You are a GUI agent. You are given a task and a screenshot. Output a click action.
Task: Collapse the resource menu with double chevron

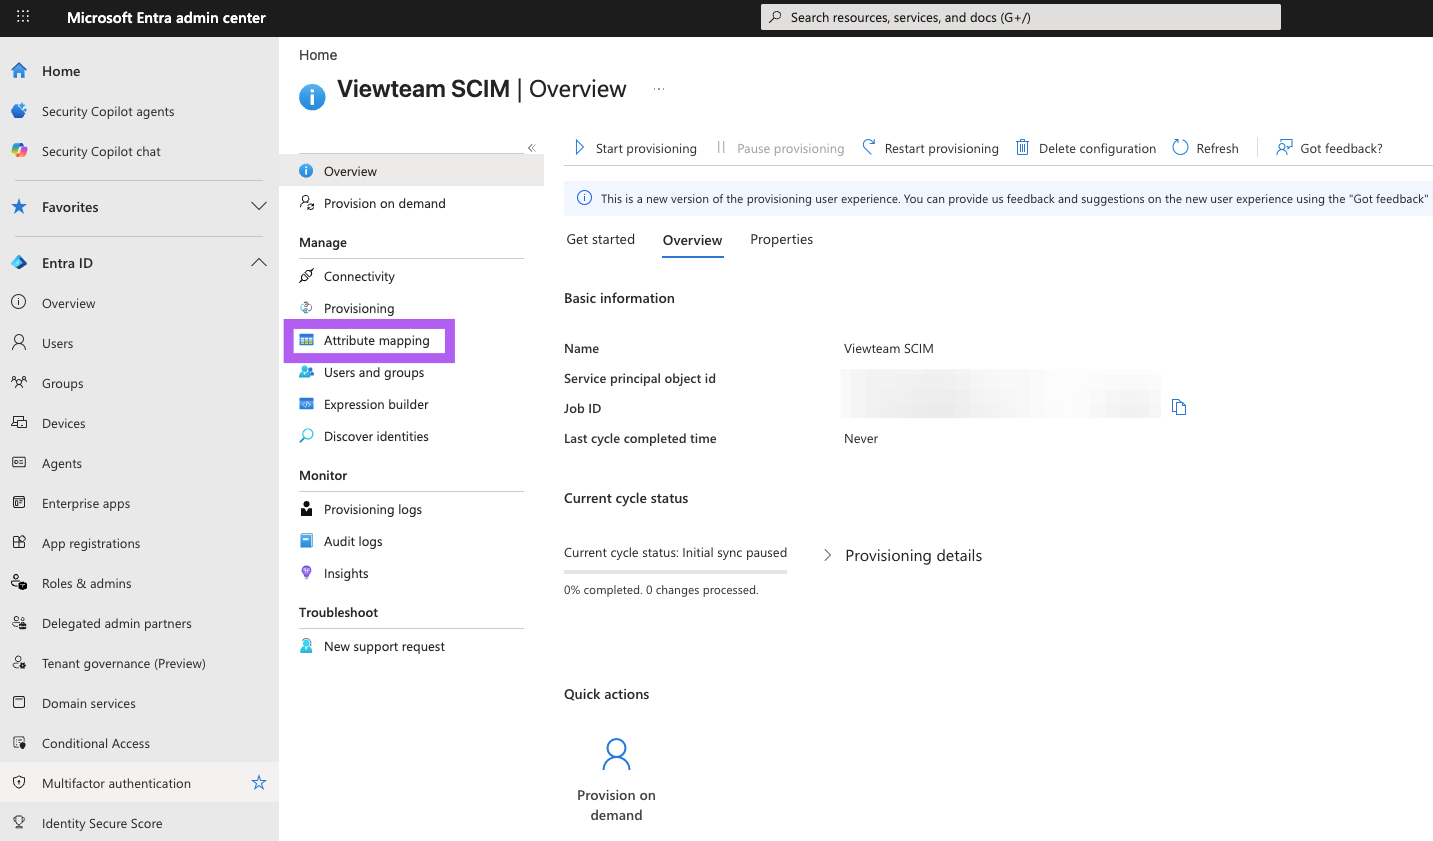pyautogui.click(x=532, y=148)
